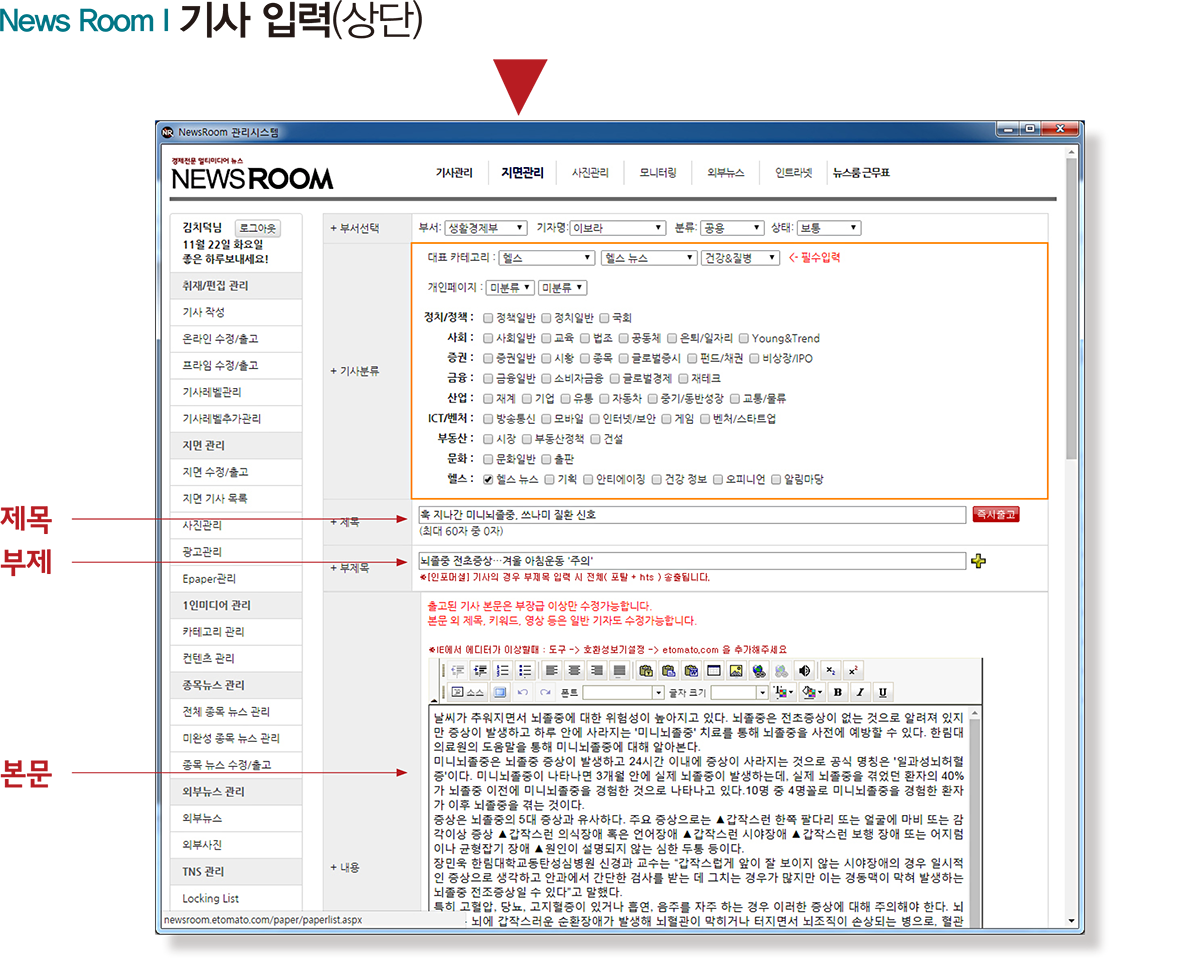Apply underline with the U icon
The width and height of the screenshot is (1200, 958).
(882, 692)
